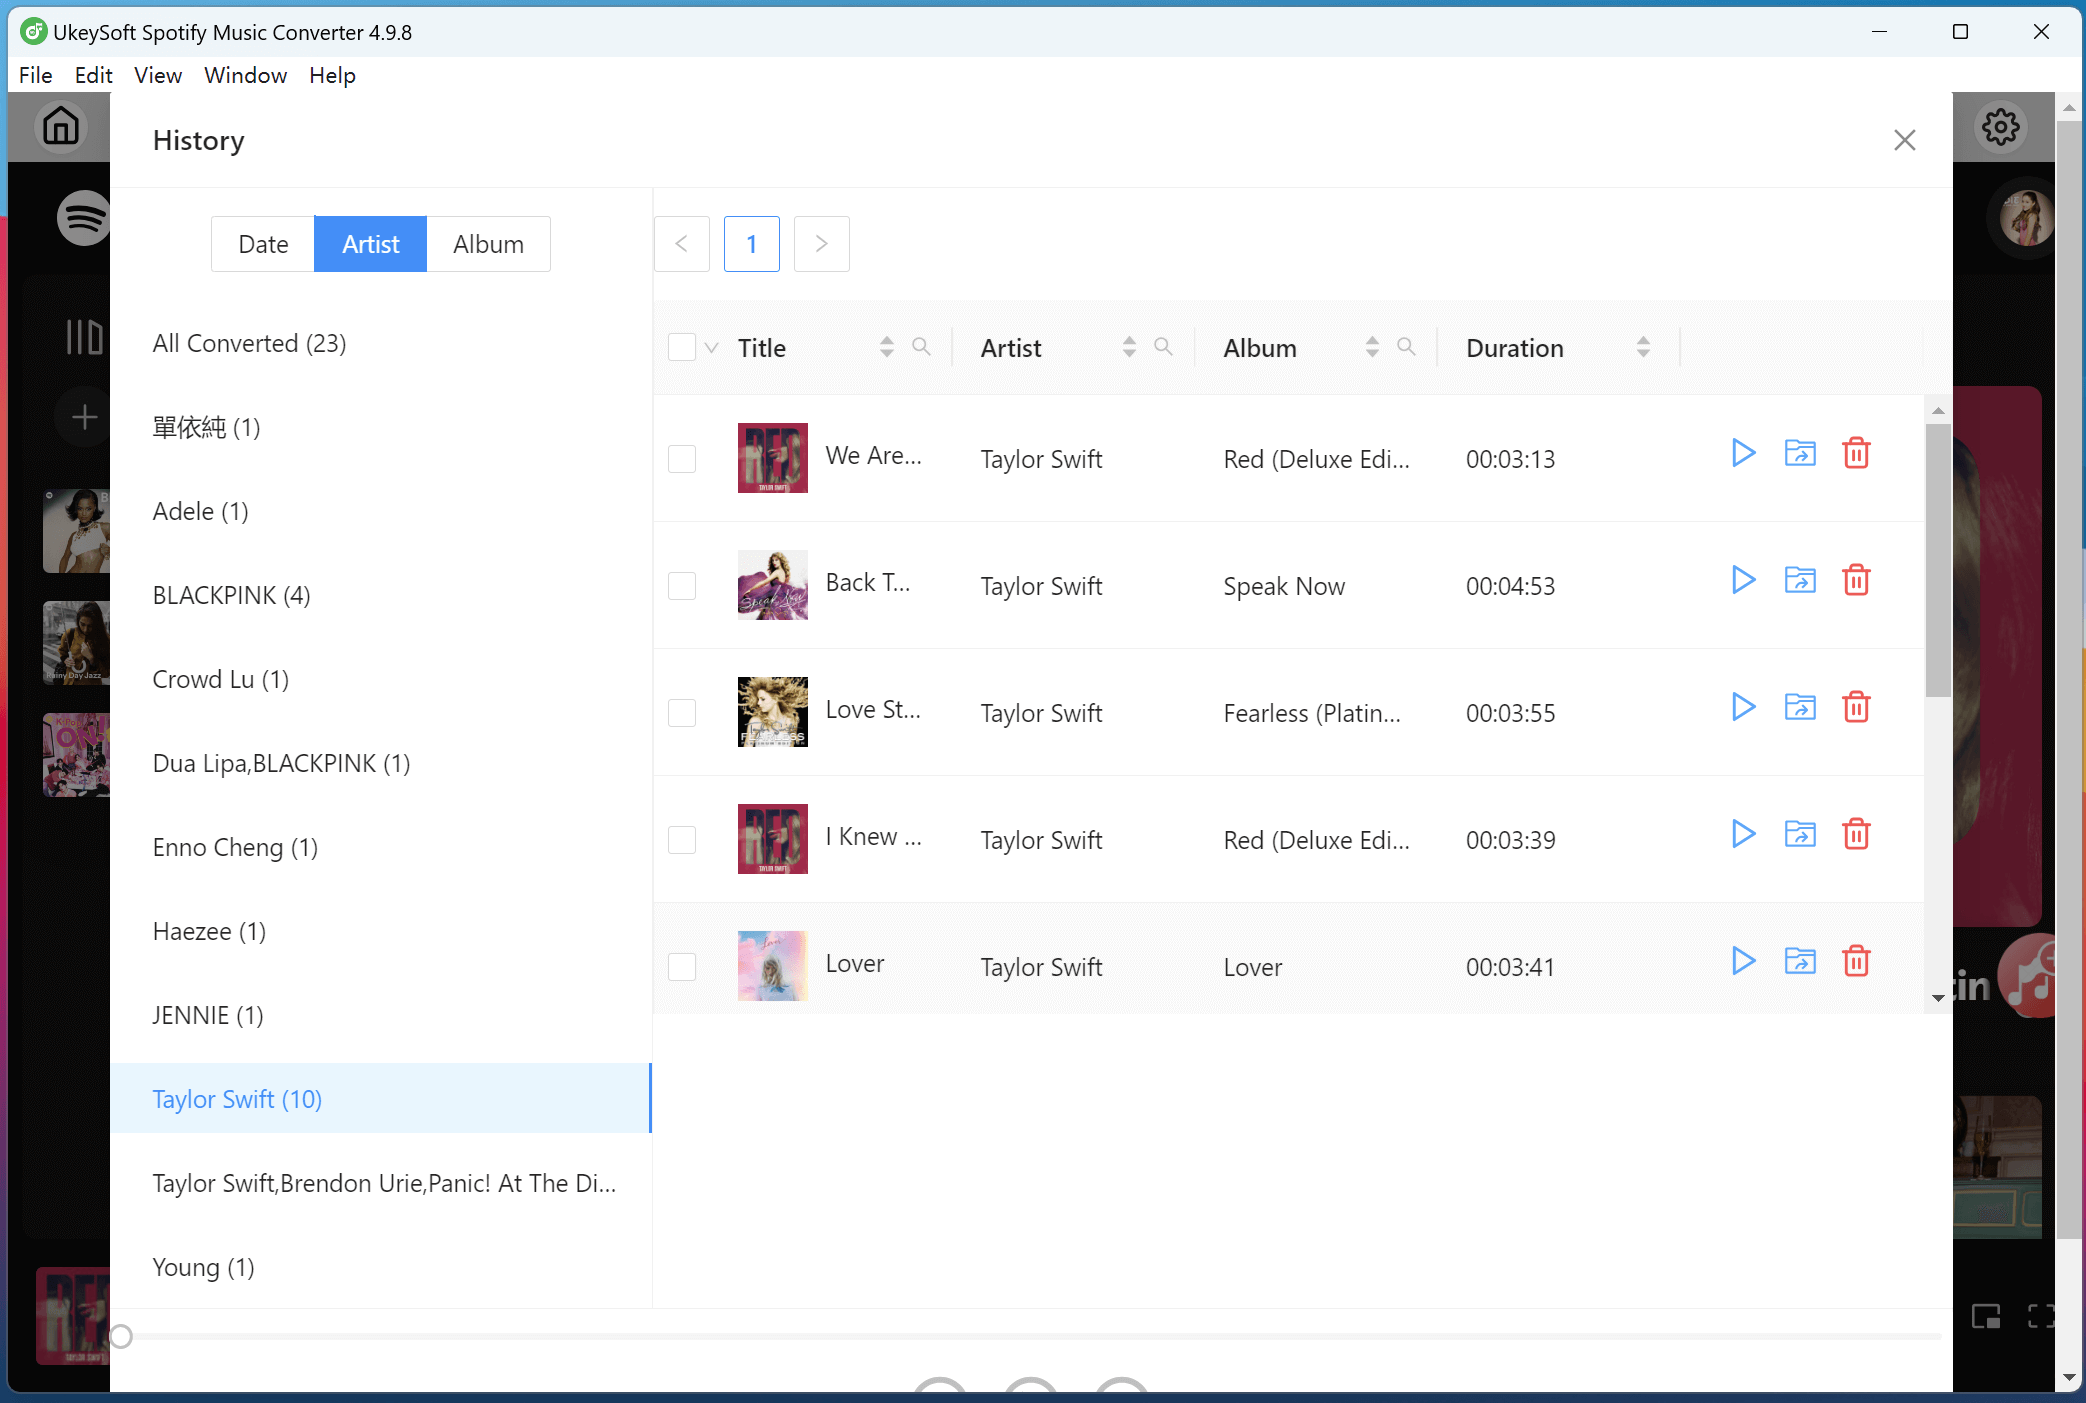2086x1403 pixels.
Task: Delete the Lover track from history
Action: click(x=1856, y=961)
